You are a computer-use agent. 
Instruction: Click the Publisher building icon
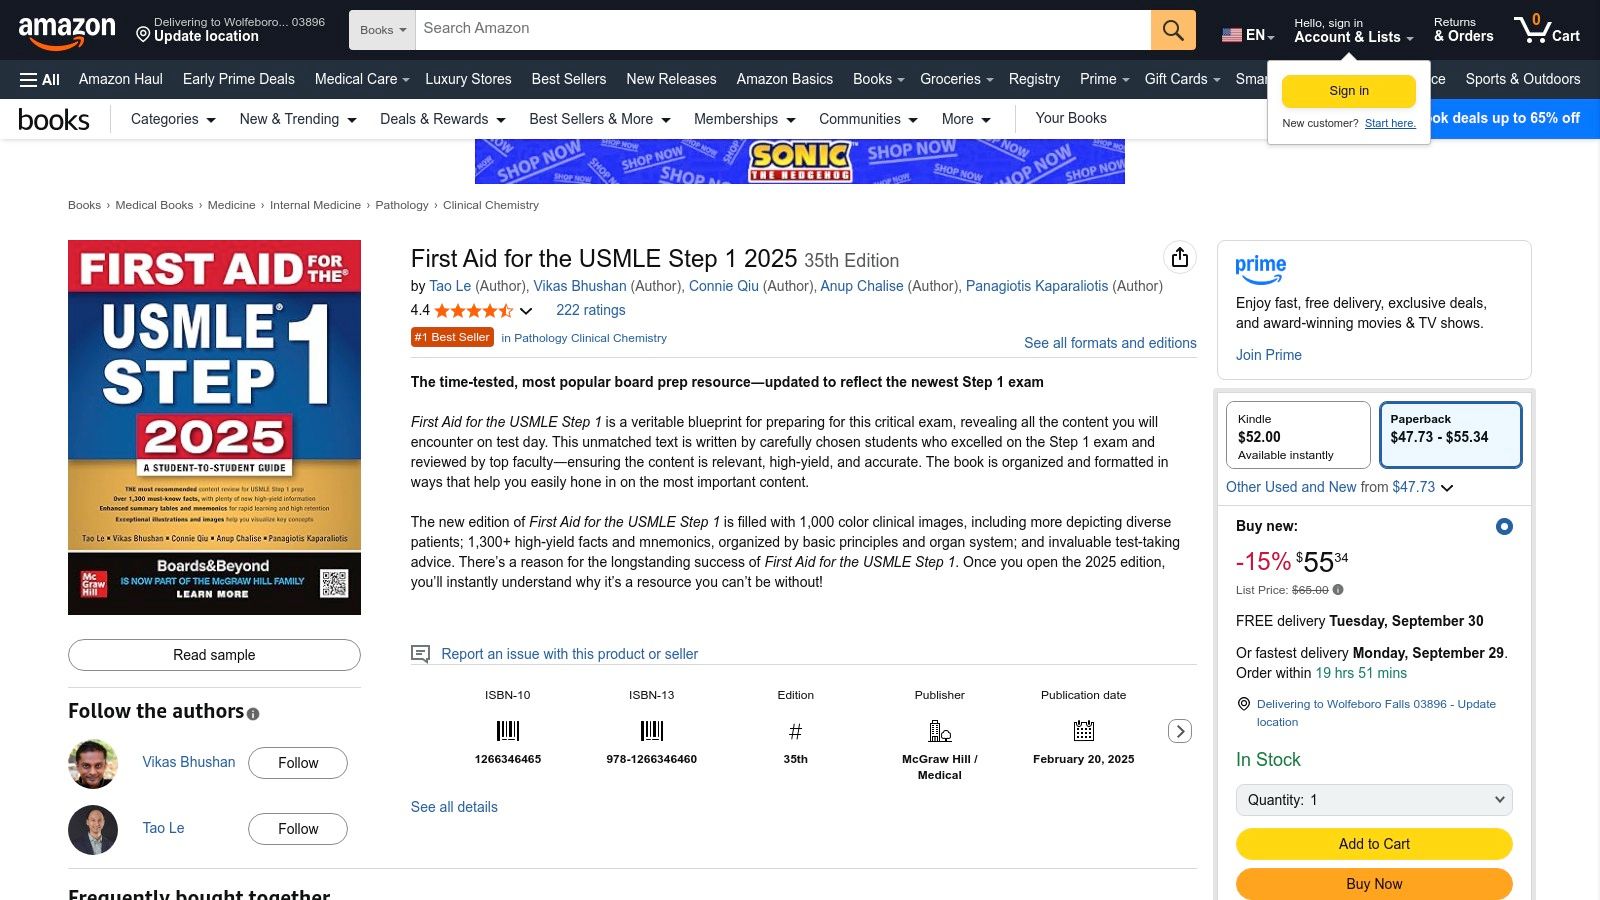940,731
